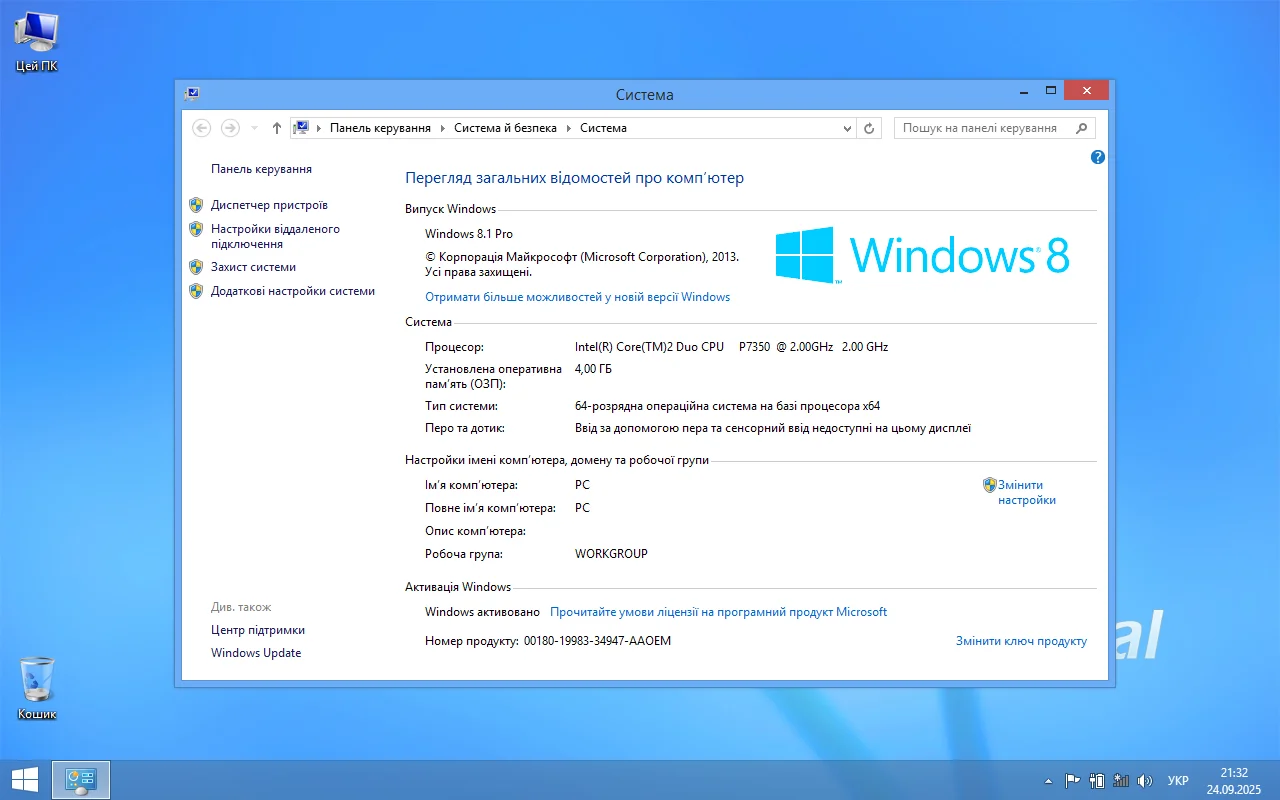Click Система й безпека breadcrumb
Screen dimensions: 1280x800
click(505, 128)
